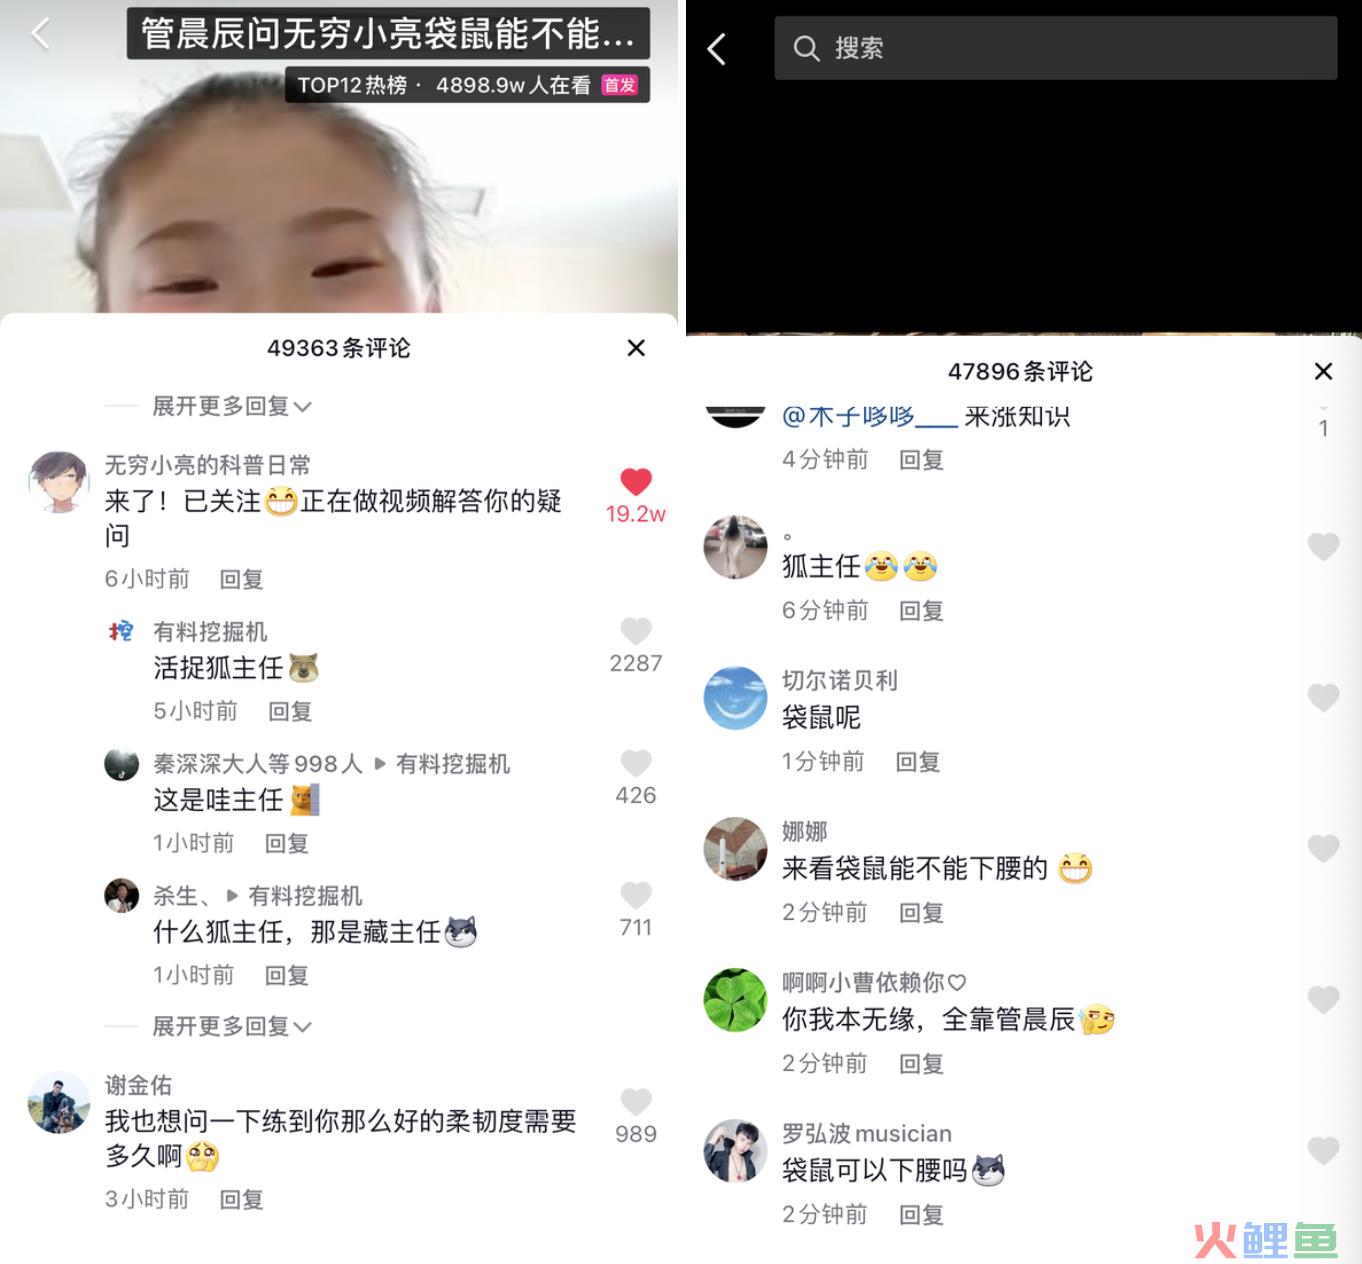Open 啊啊小曹依赖你's clover avatar
Image resolution: width=1362 pixels, height=1264 pixels.
(x=735, y=1000)
